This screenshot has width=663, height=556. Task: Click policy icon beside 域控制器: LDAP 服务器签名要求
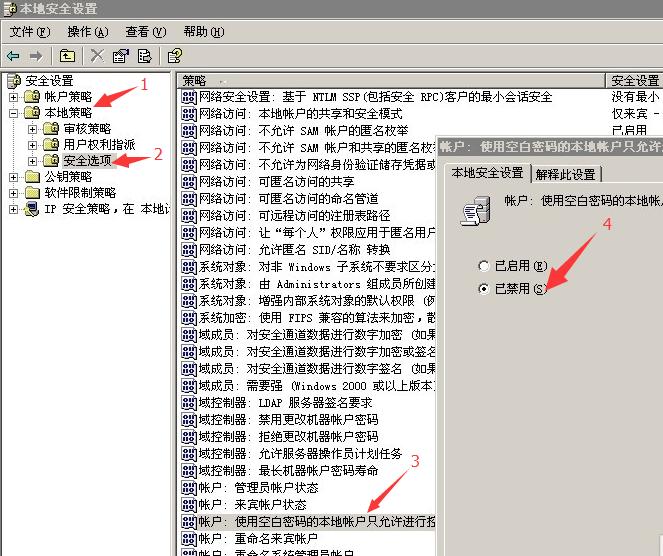coord(189,403)
